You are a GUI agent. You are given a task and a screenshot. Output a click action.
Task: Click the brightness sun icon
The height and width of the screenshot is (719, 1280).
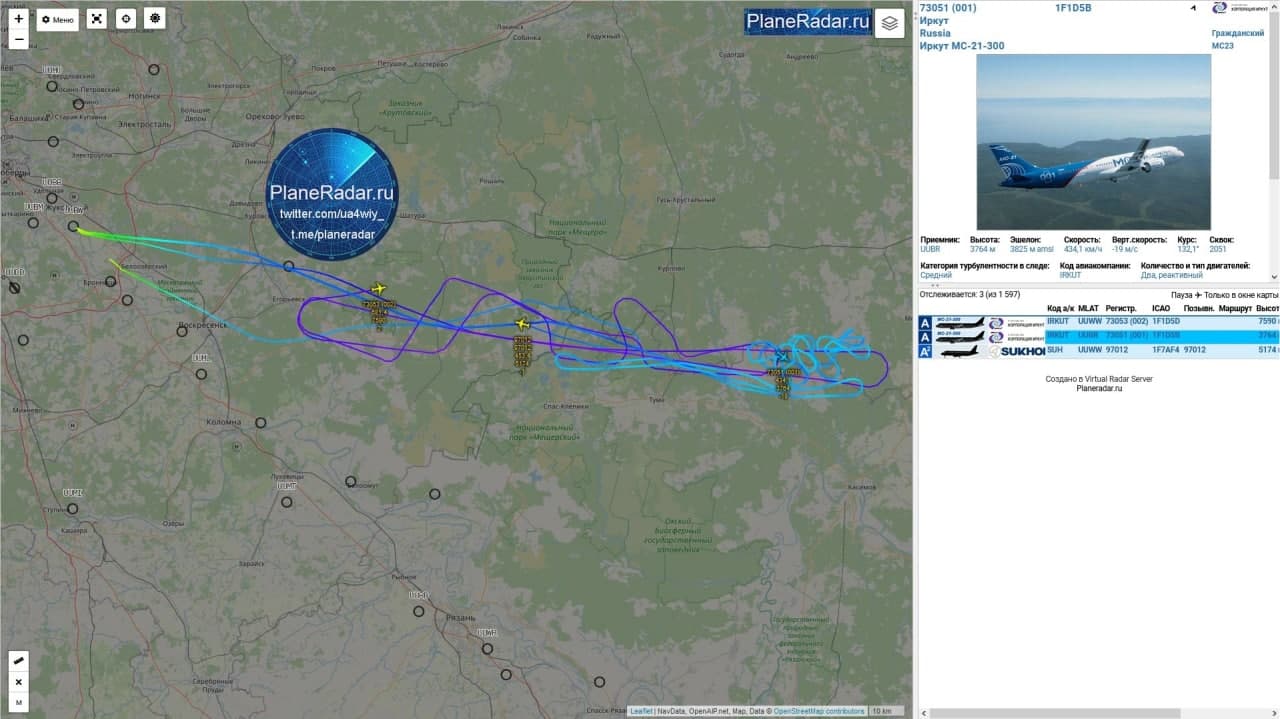pos(154,19)
